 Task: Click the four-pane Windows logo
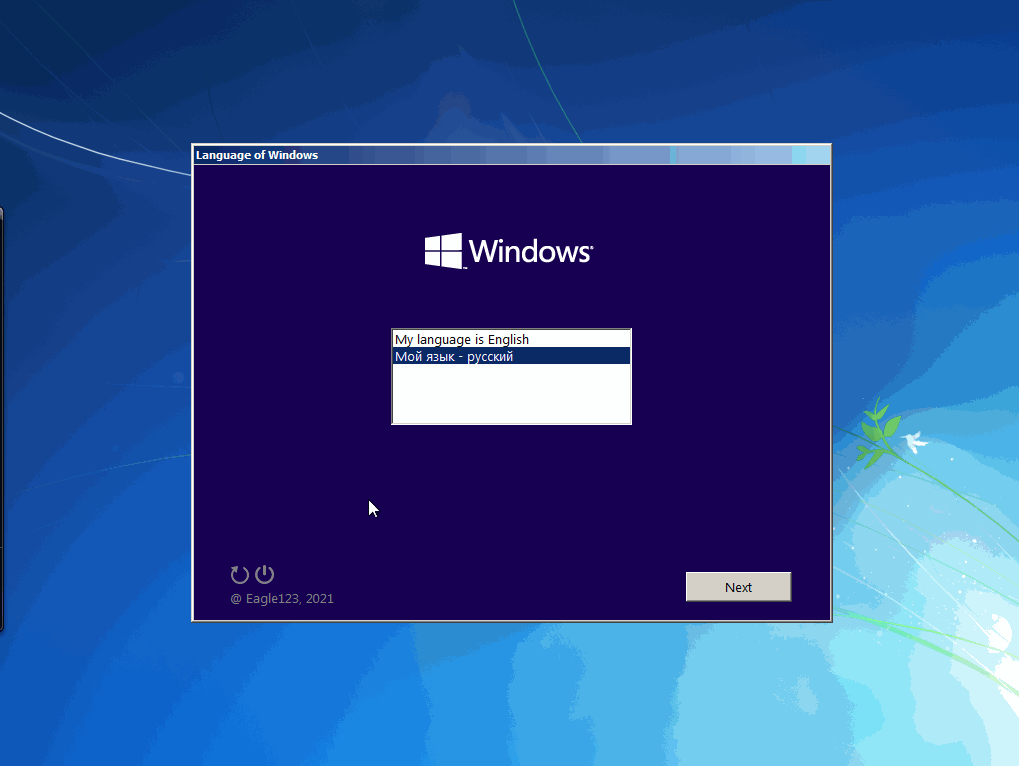pyautogui.click(x=443, y=250)
